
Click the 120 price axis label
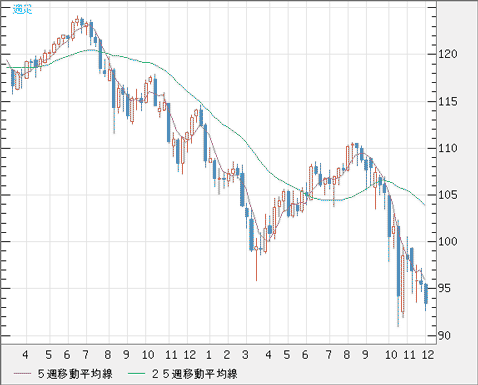[448, 54]
